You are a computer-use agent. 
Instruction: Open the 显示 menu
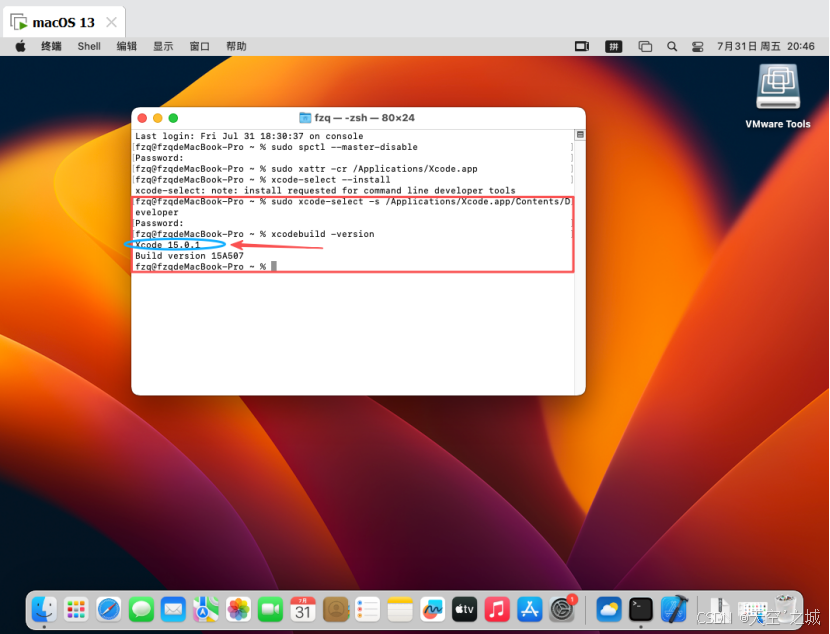coord(163,47)
